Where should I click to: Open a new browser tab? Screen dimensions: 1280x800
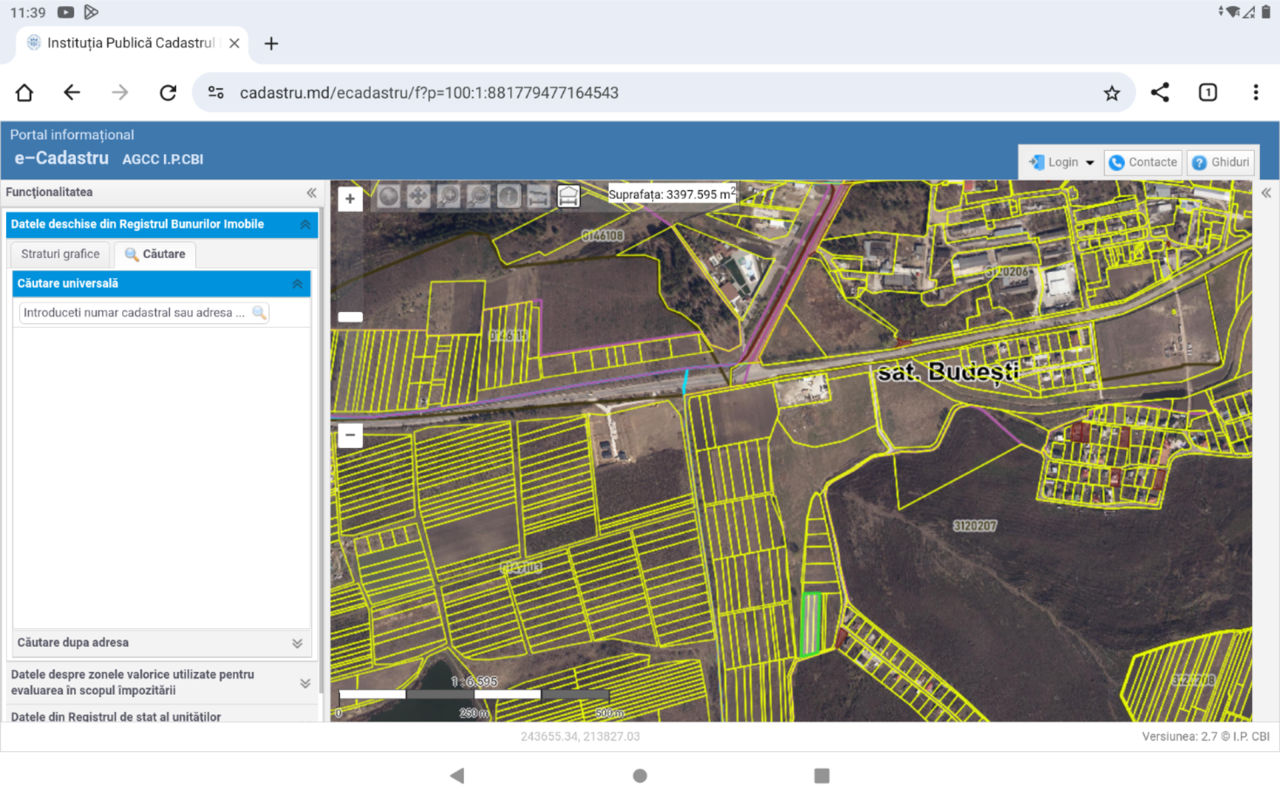(x=271, y=43)
